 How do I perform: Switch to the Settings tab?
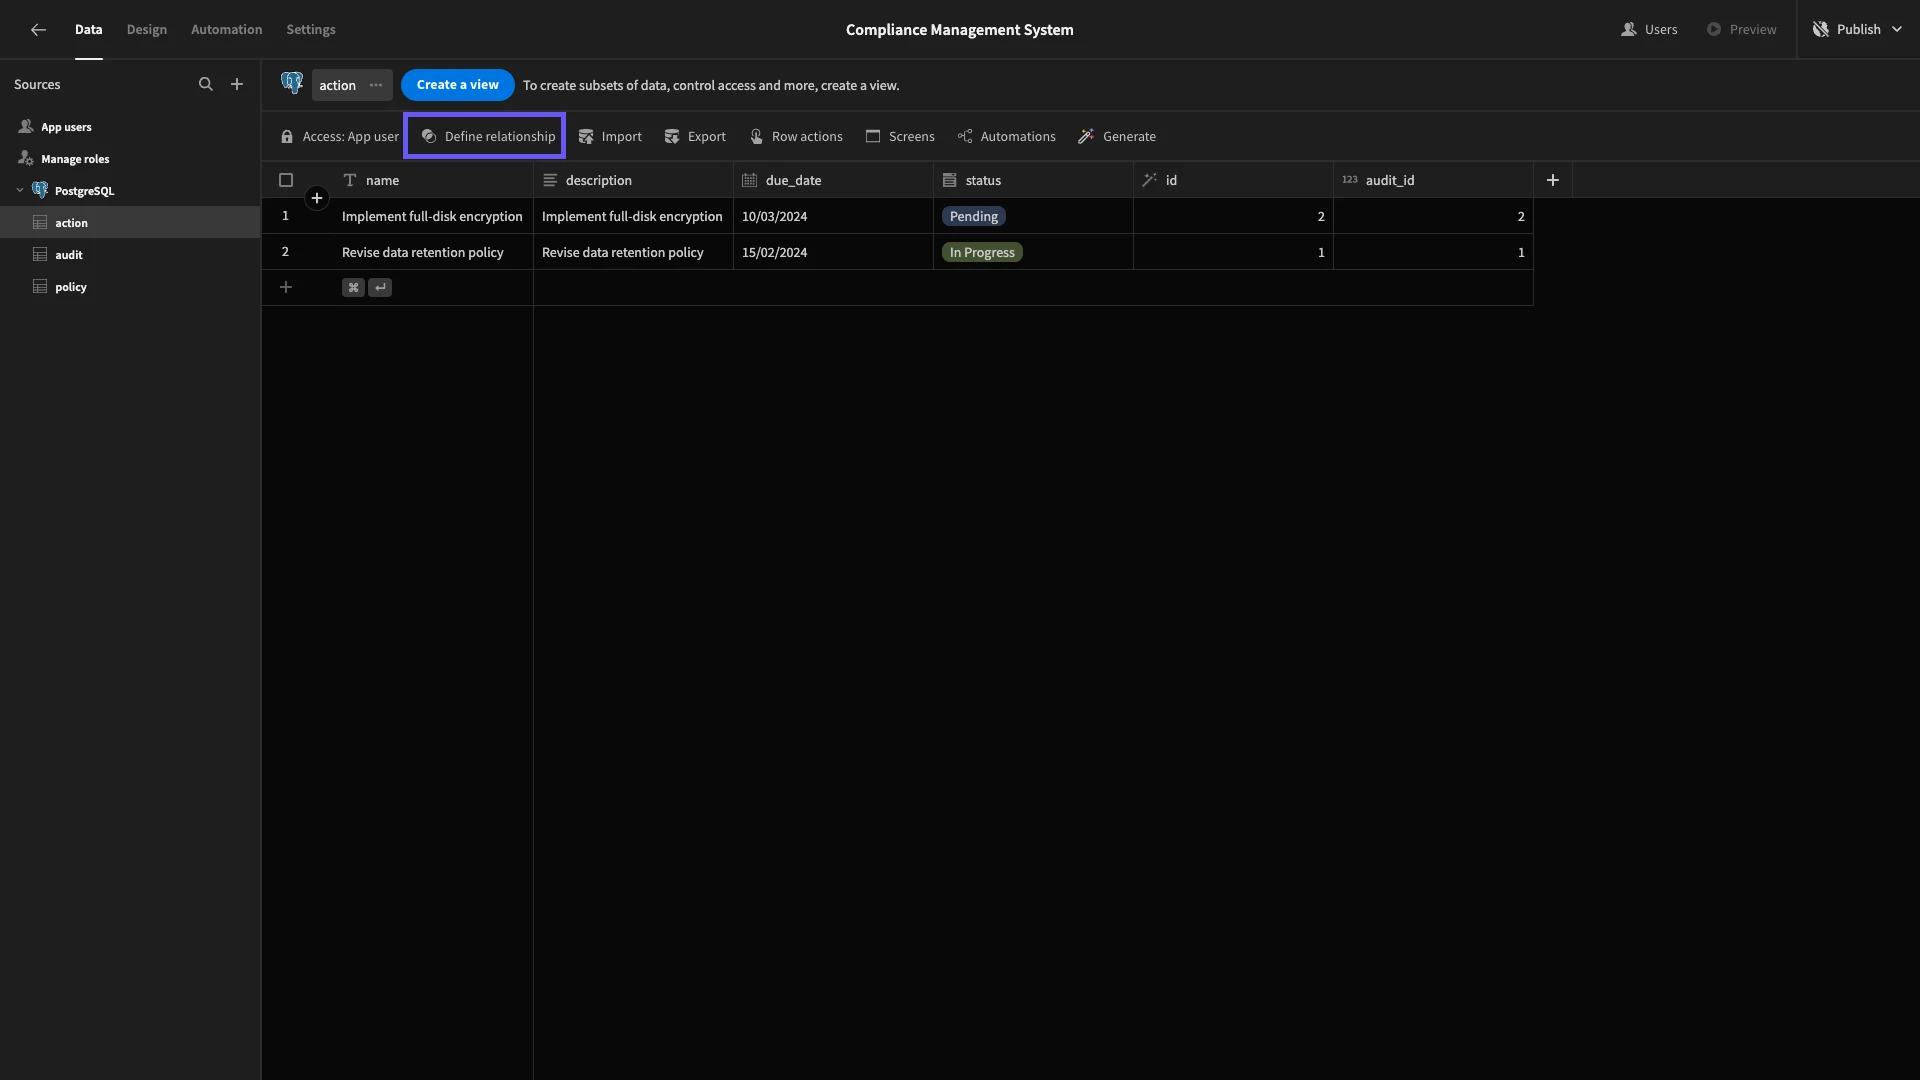311,30
